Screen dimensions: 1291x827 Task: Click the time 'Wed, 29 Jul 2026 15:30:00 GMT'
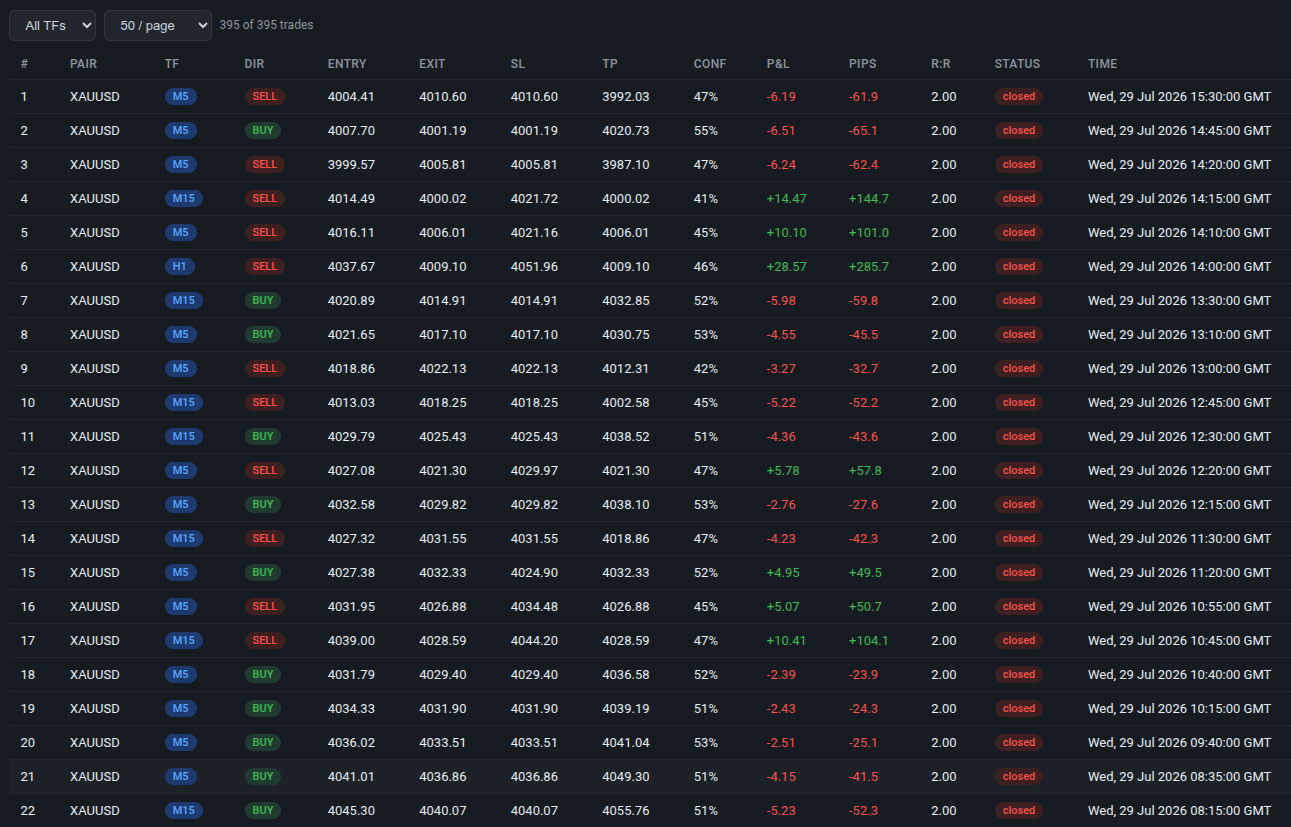click(x=1180, y=97)
